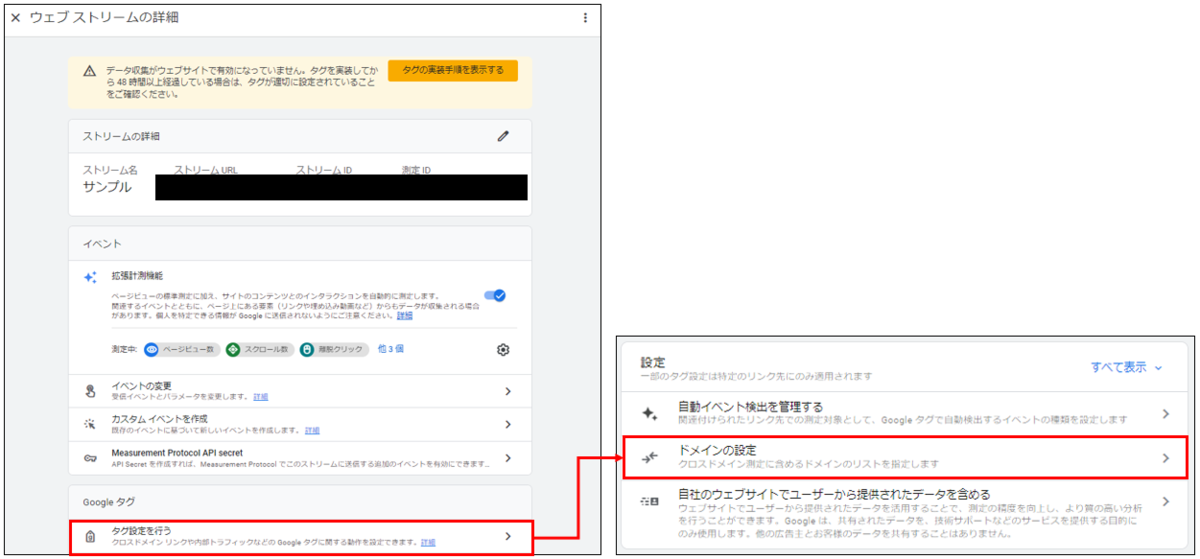1200x559 pixels.
Task: Open 詳細 link under カスタム イベントを作成
Action: [x=312, y=430]
